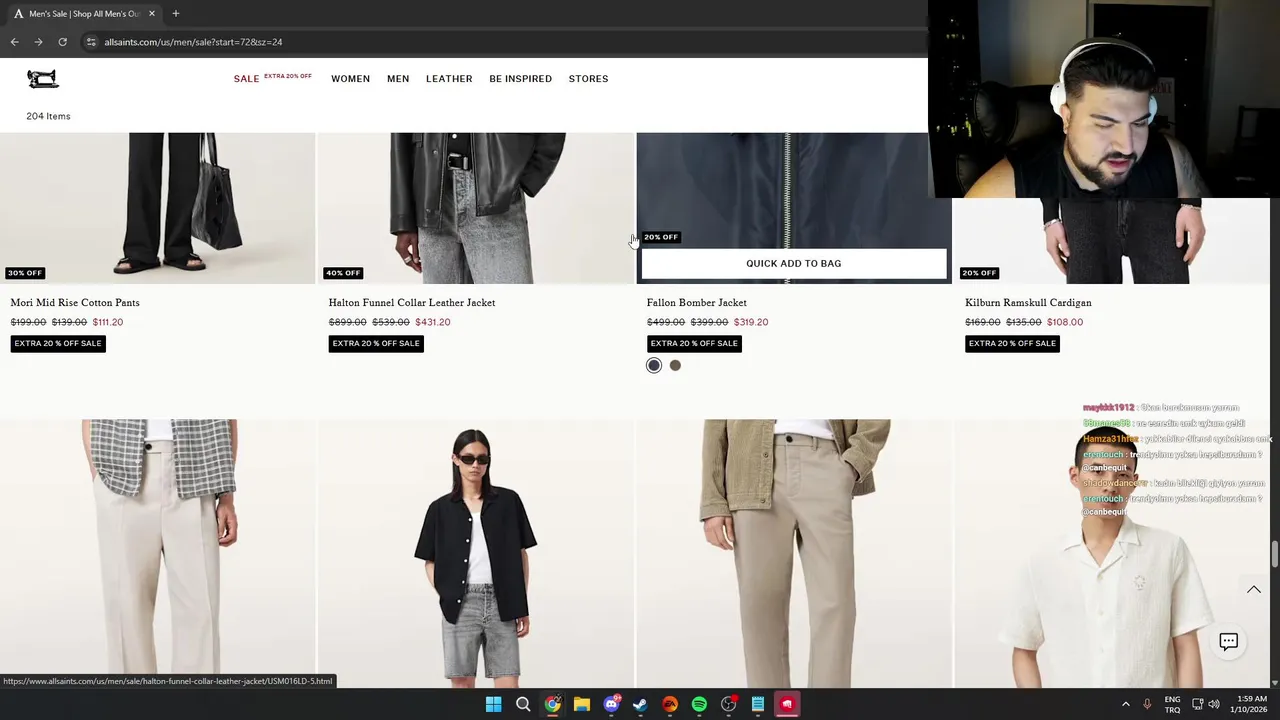The width and height of the screenshot is (1280, 720).
Task: Go back with the browser back arrow
Action: (14, 42)
